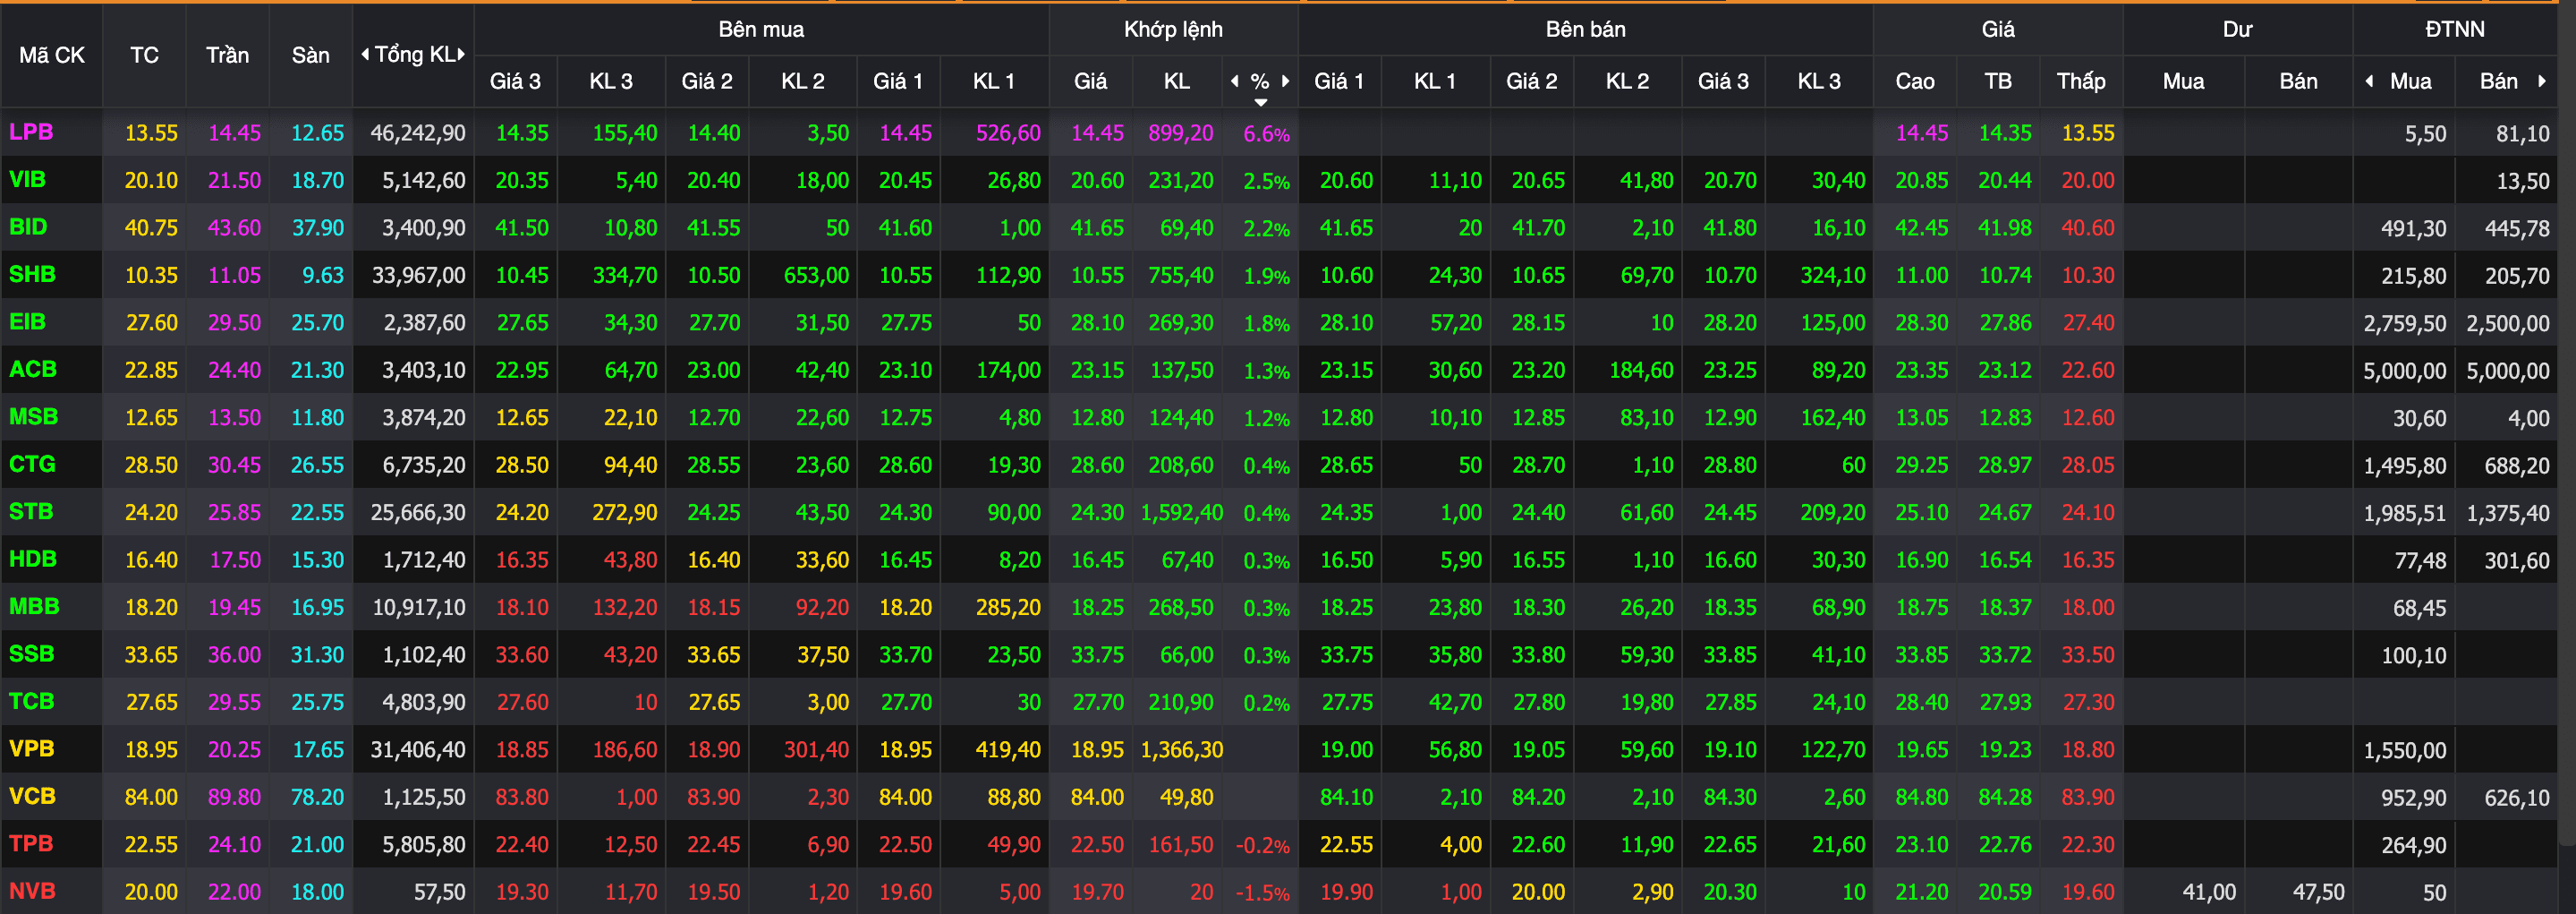Click the Cao high price header
This screenshot has width=2576, height=914.
click(1915, 81)
